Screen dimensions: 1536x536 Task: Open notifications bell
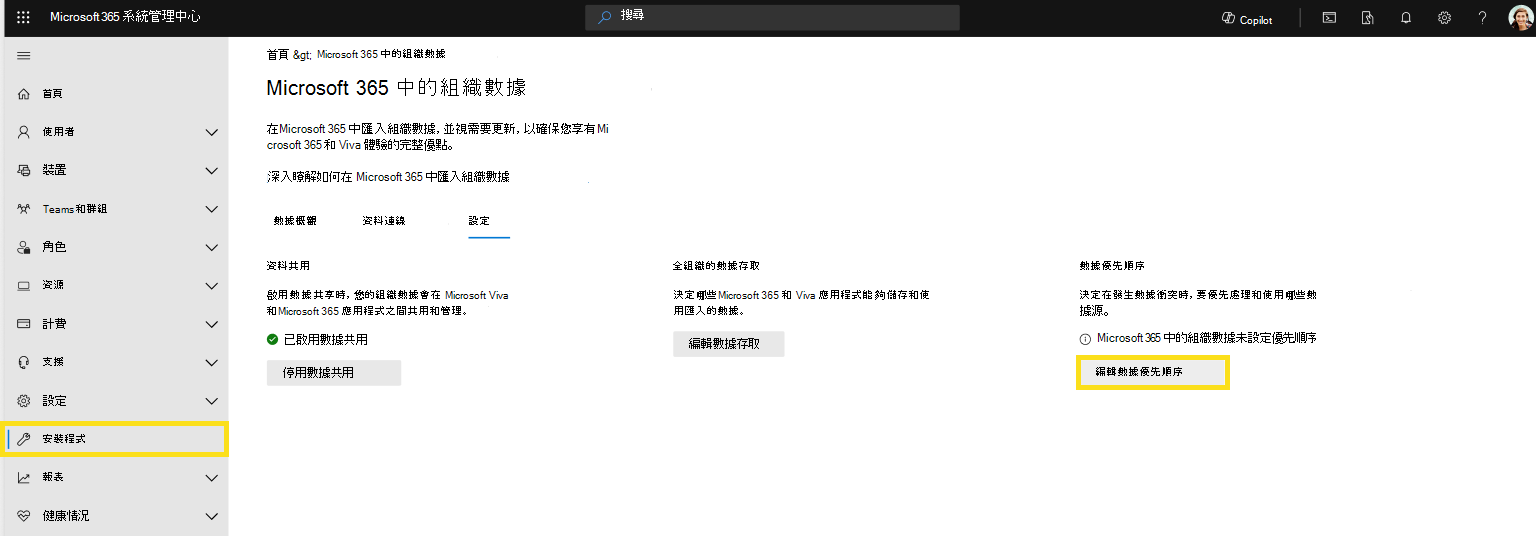tap(1406, 18)
